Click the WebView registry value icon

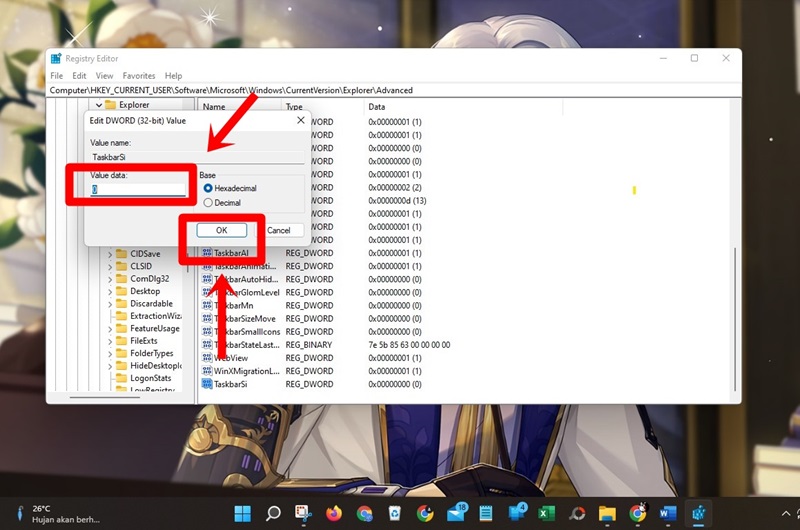(207, 358)
